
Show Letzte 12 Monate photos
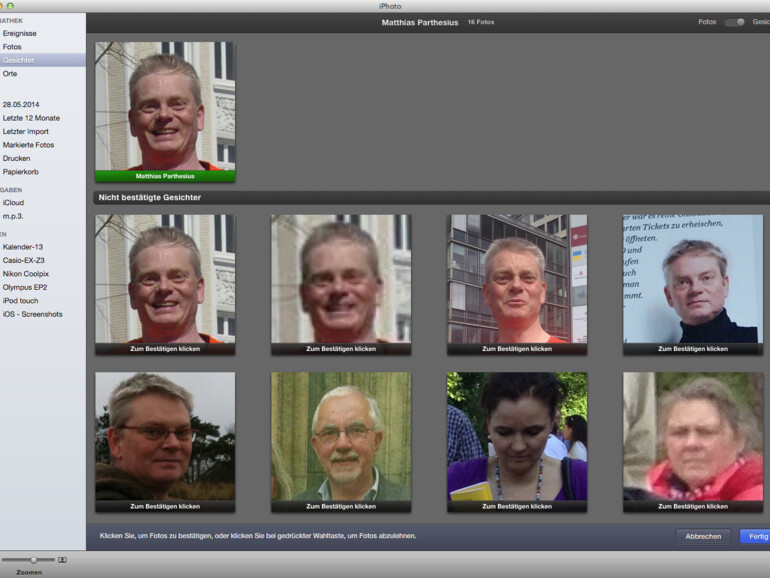tap(31, 118)
